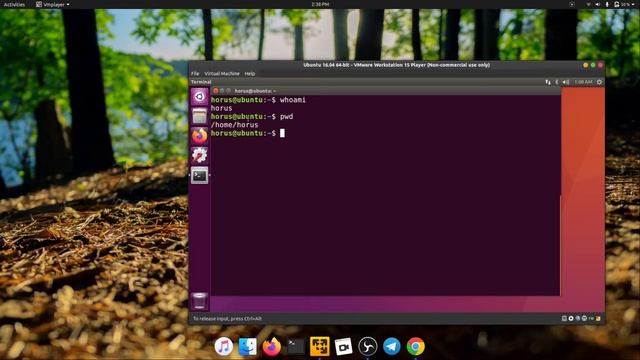Screen dimensions: 640x360
Task: Open the Trash in Ubuntu launcher
Action: tap(200, 301)
